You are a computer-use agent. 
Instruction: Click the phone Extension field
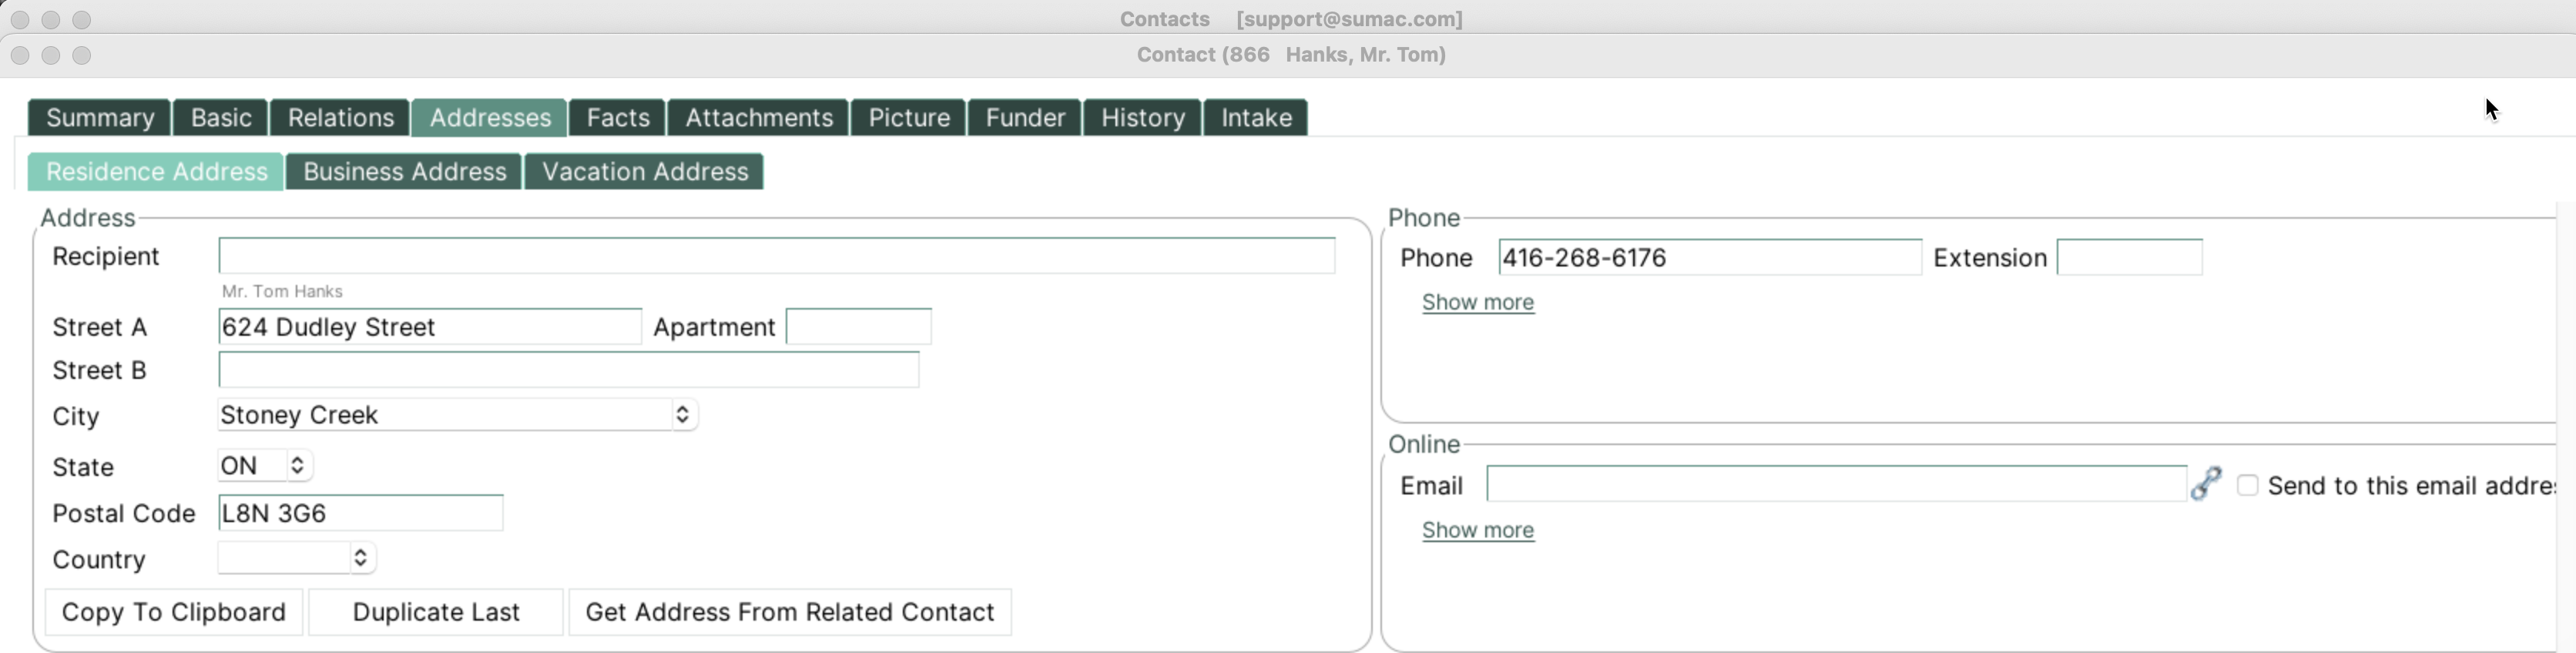click(x=2129, y=258)
